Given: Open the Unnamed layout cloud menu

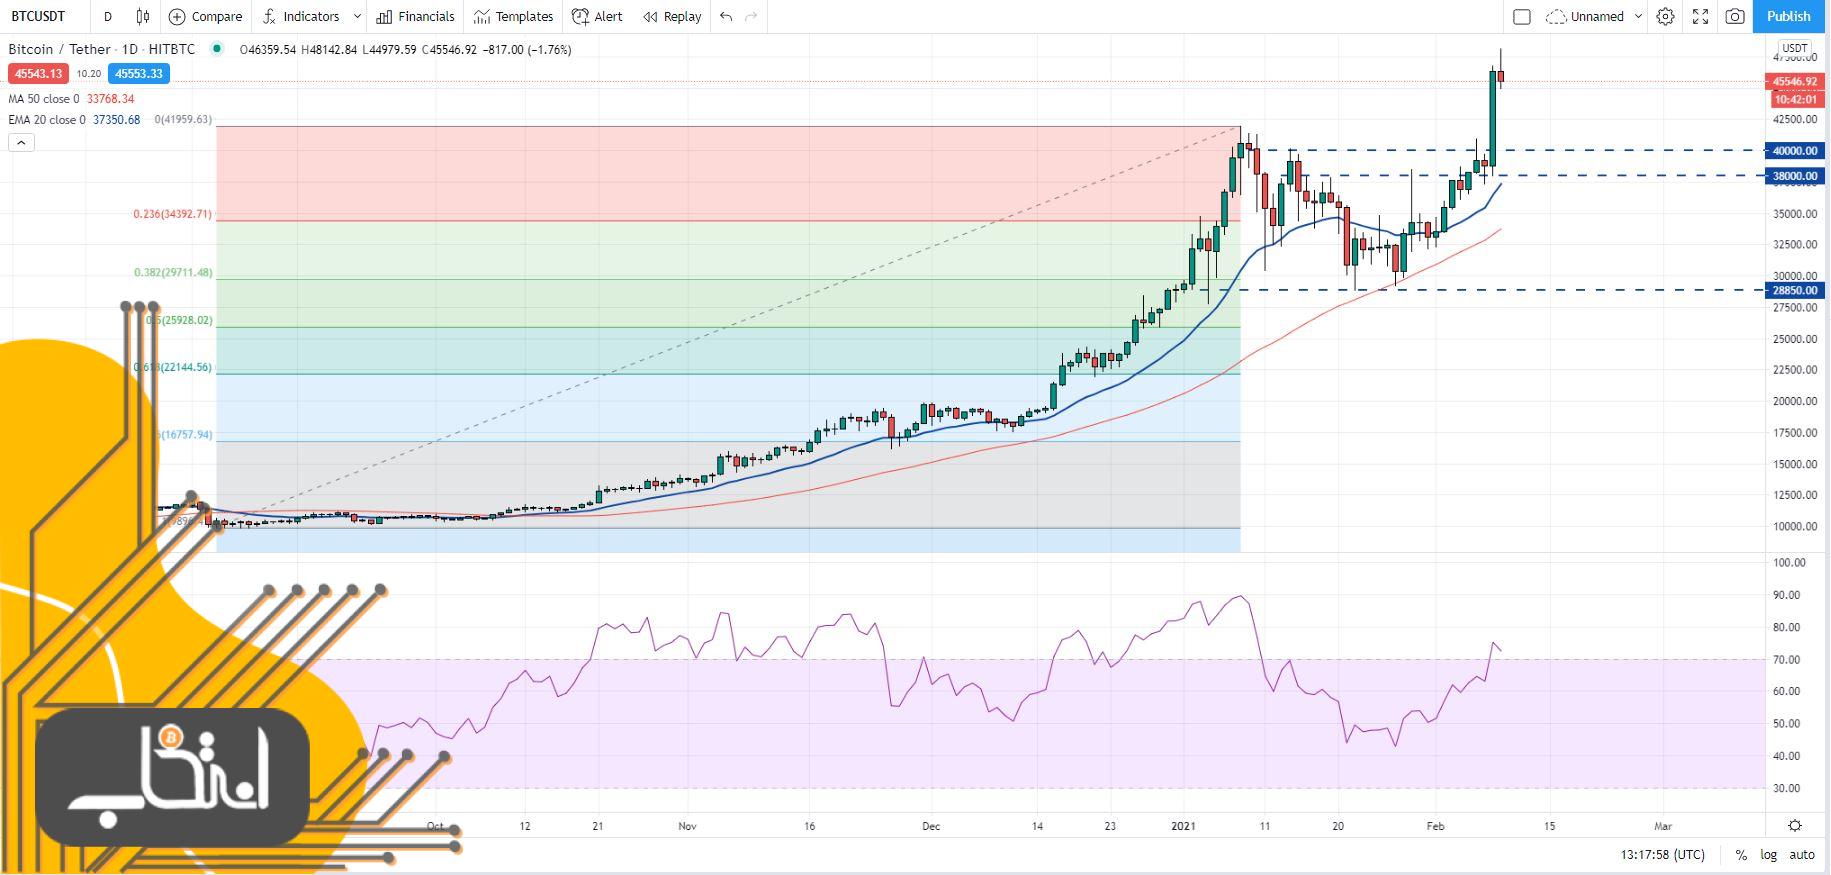Looking at the screenshot, I should point(1594,16).
